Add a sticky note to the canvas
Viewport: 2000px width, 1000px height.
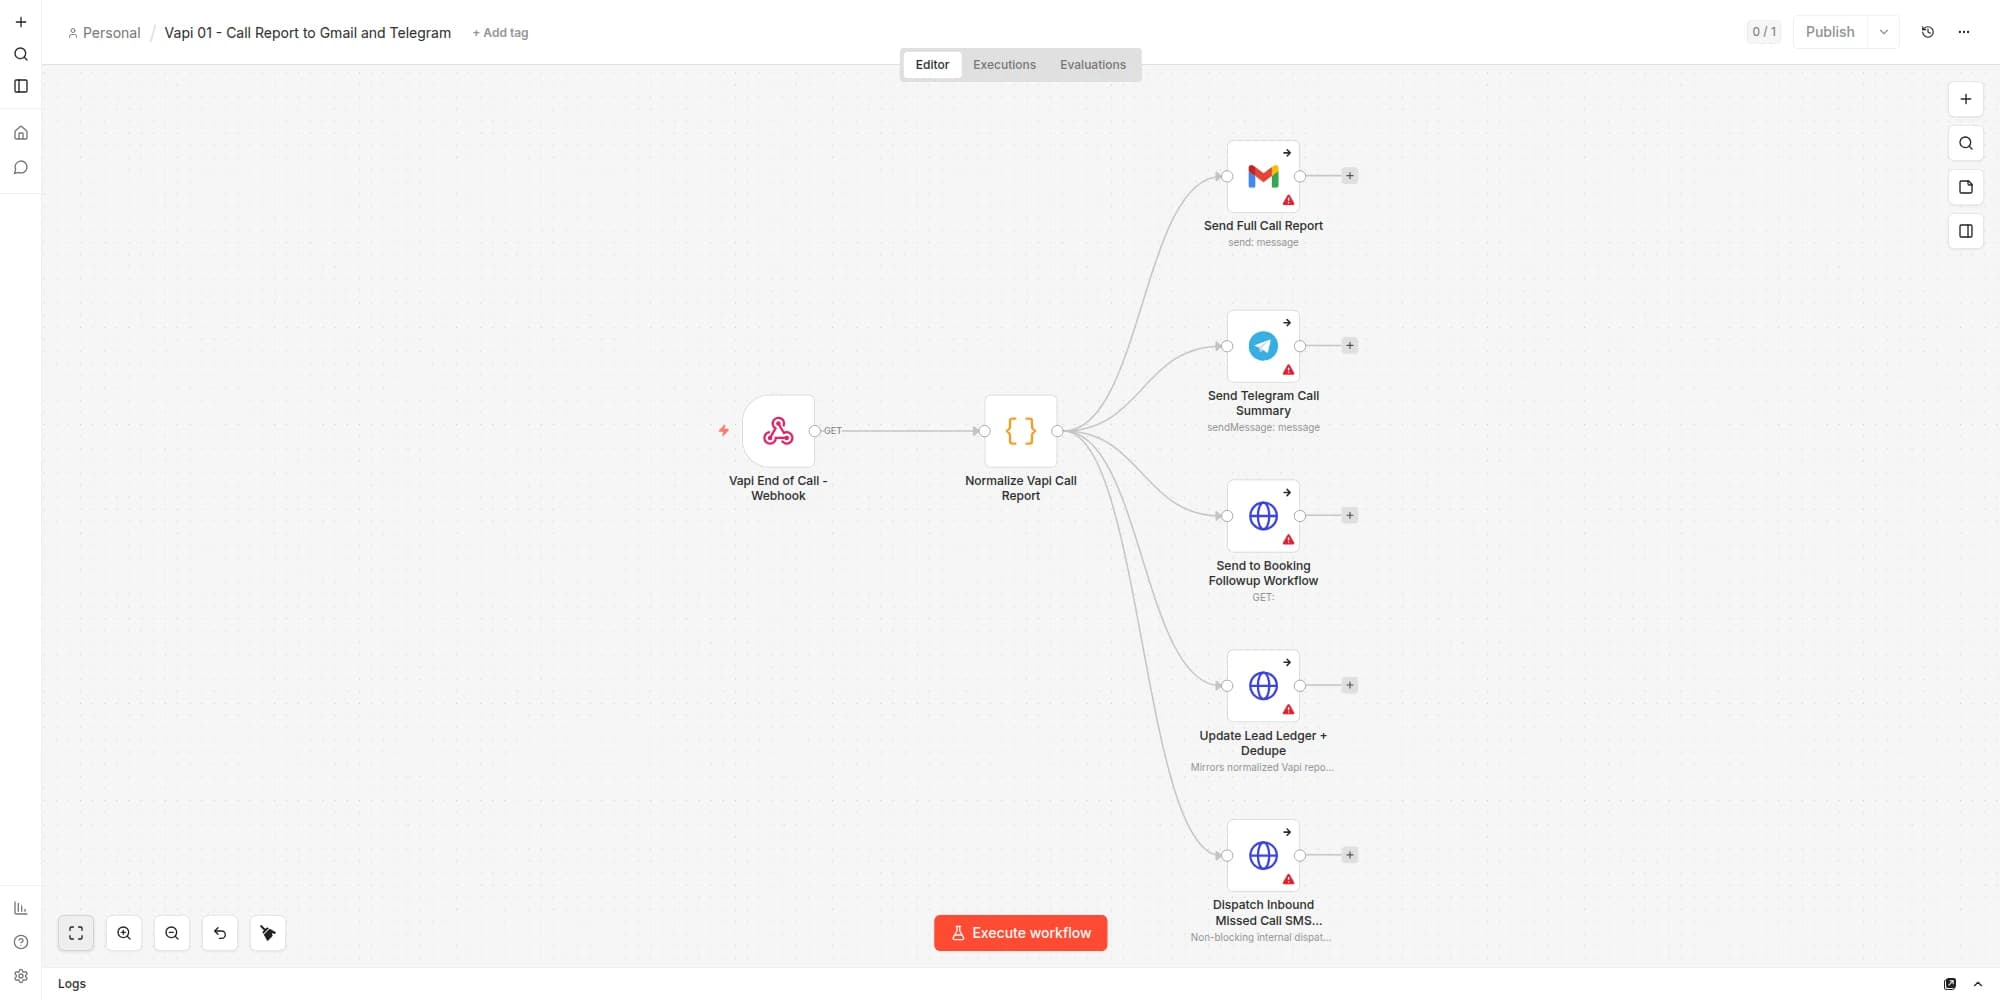pos(1966,187)
